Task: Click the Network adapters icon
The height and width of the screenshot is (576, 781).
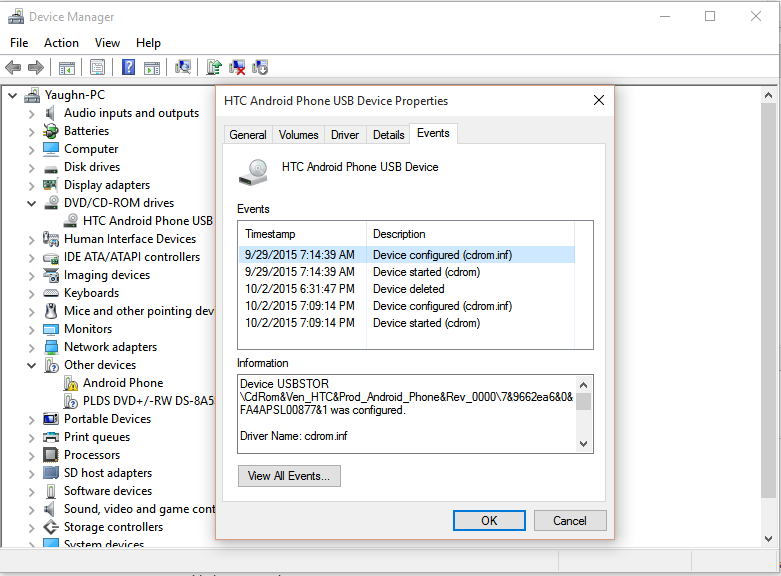Action: point(51,346)
